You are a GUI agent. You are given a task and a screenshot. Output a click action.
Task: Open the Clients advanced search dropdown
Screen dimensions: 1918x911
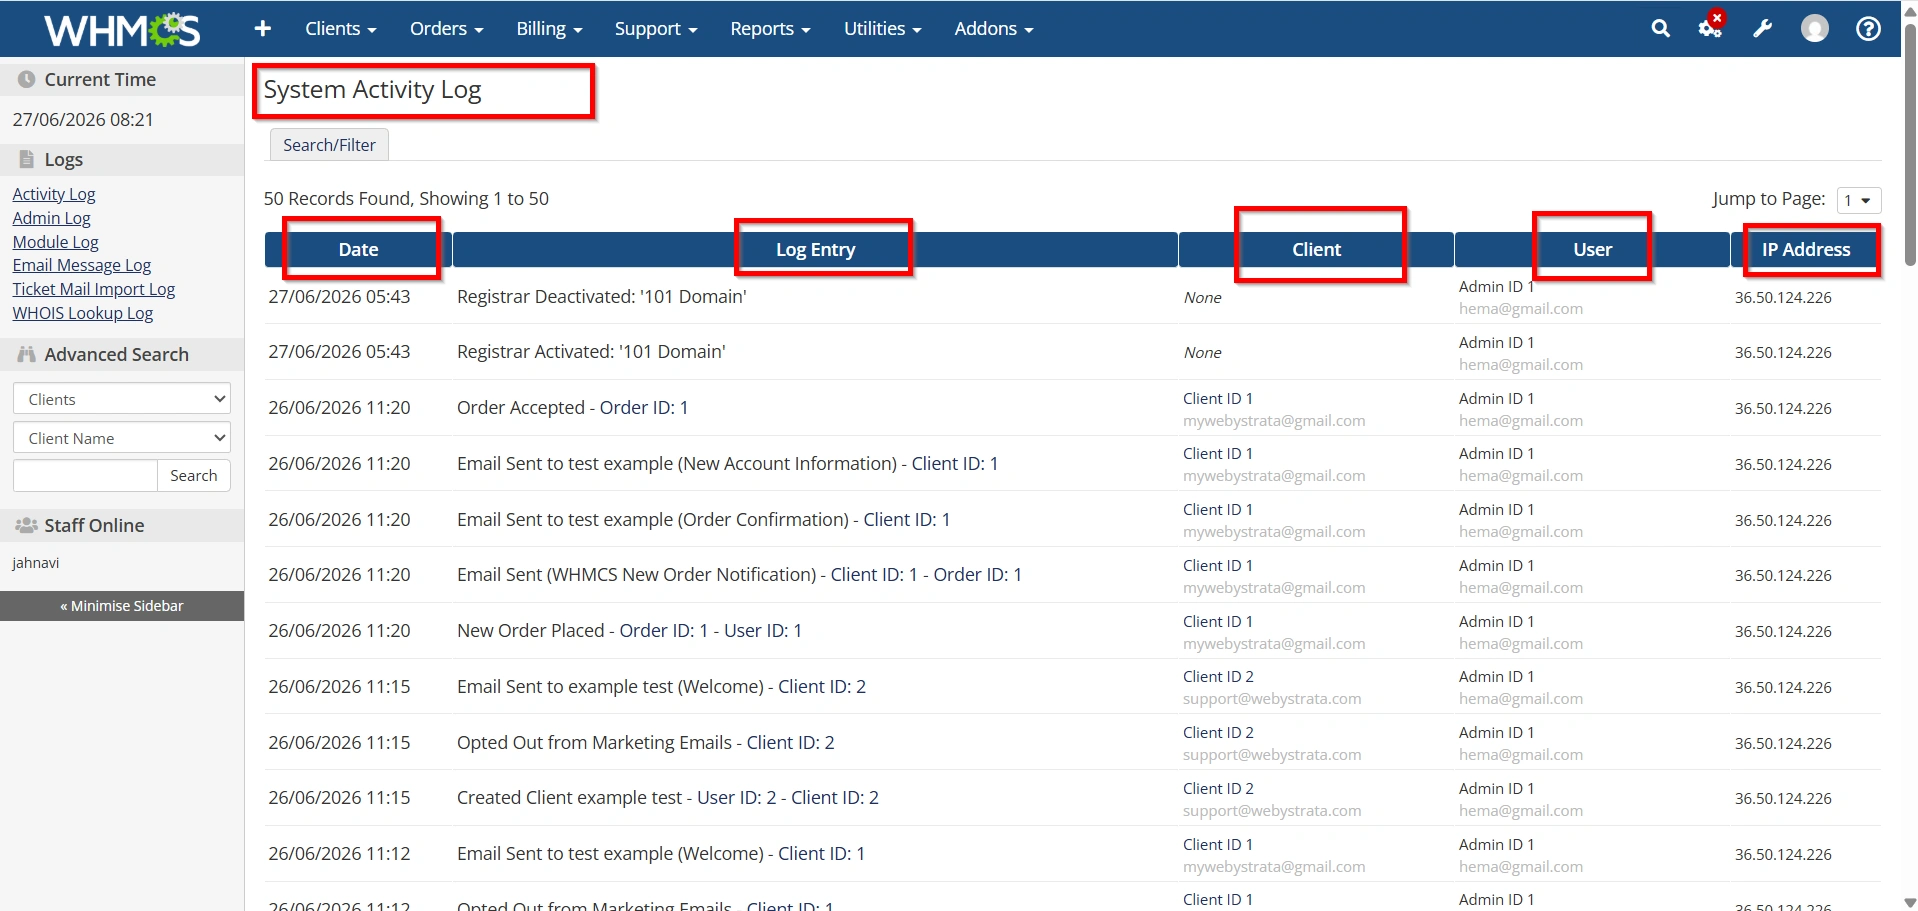click(122, 399)
